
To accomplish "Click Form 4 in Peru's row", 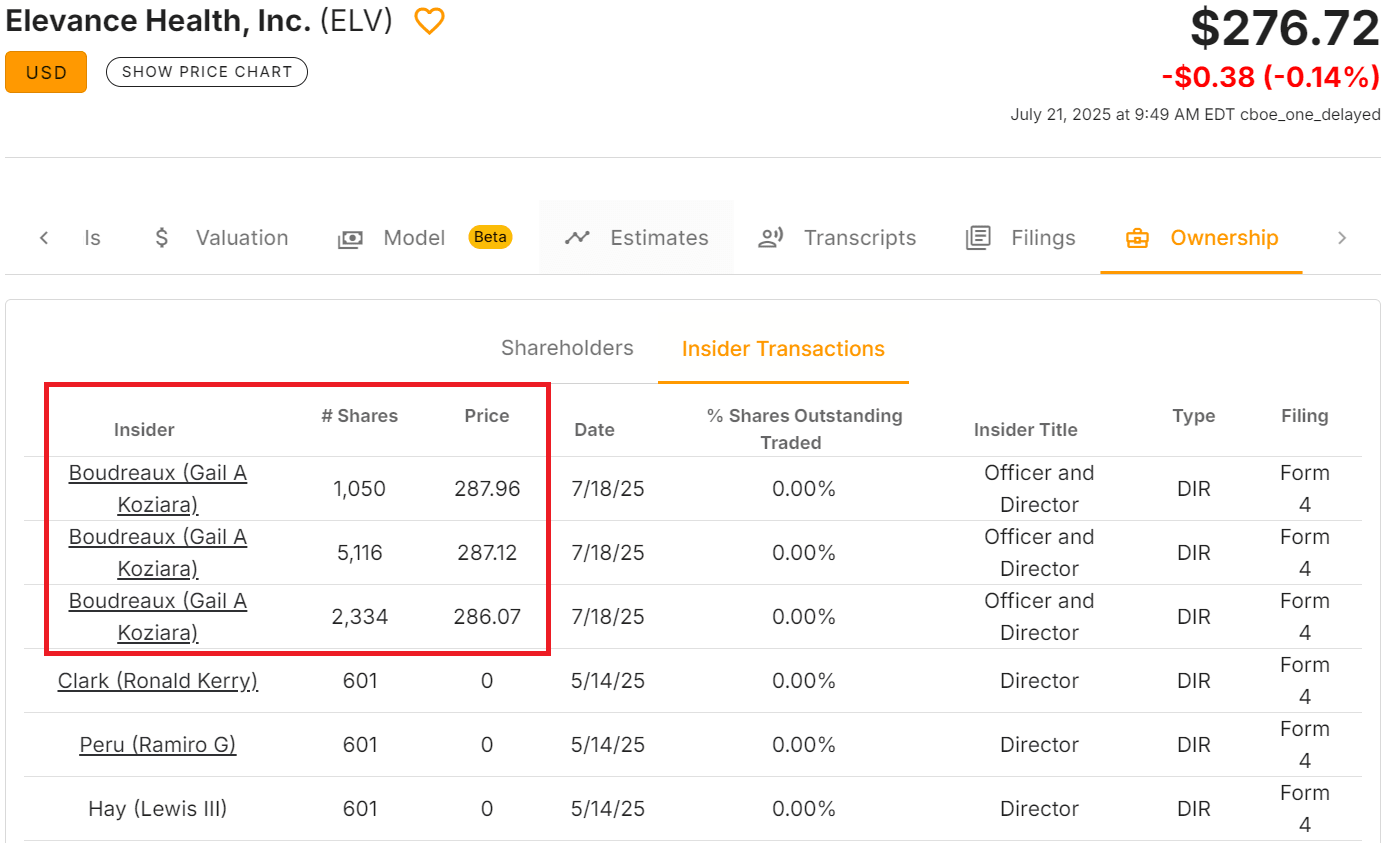I will [x=1305, y=745].
